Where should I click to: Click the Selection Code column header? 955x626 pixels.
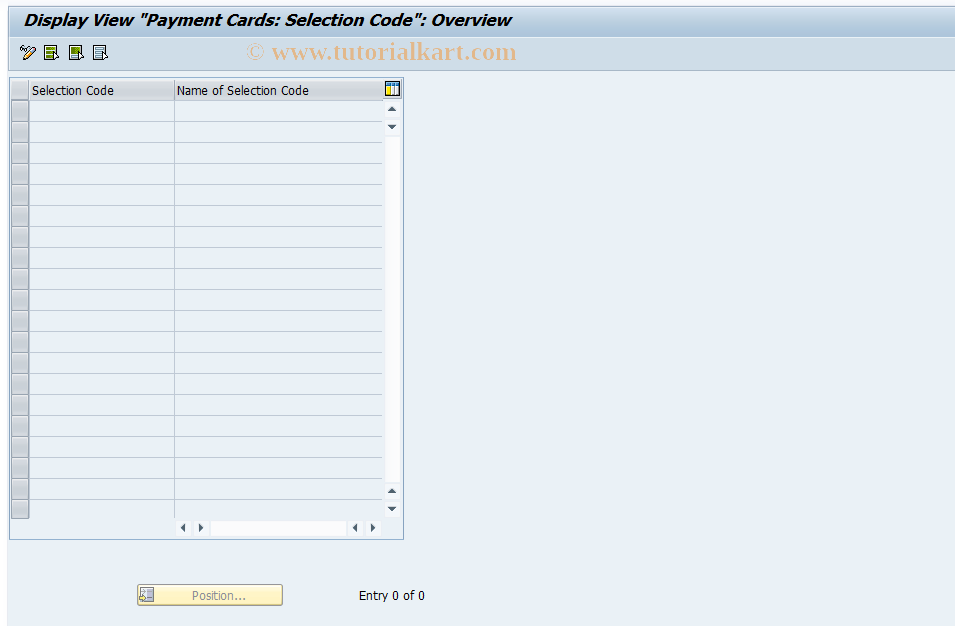102,90
